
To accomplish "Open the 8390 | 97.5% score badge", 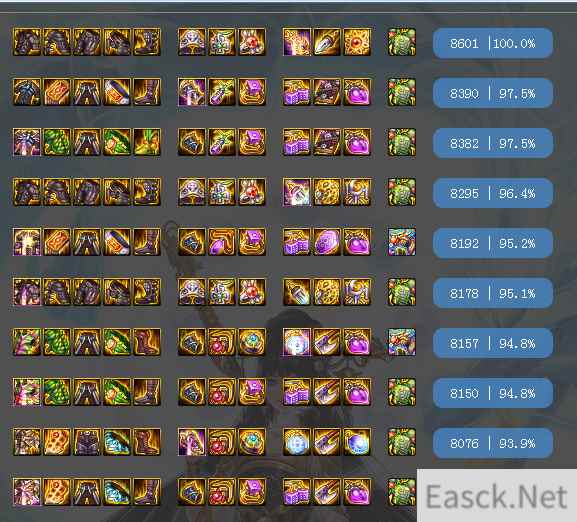I will [493, 93].
